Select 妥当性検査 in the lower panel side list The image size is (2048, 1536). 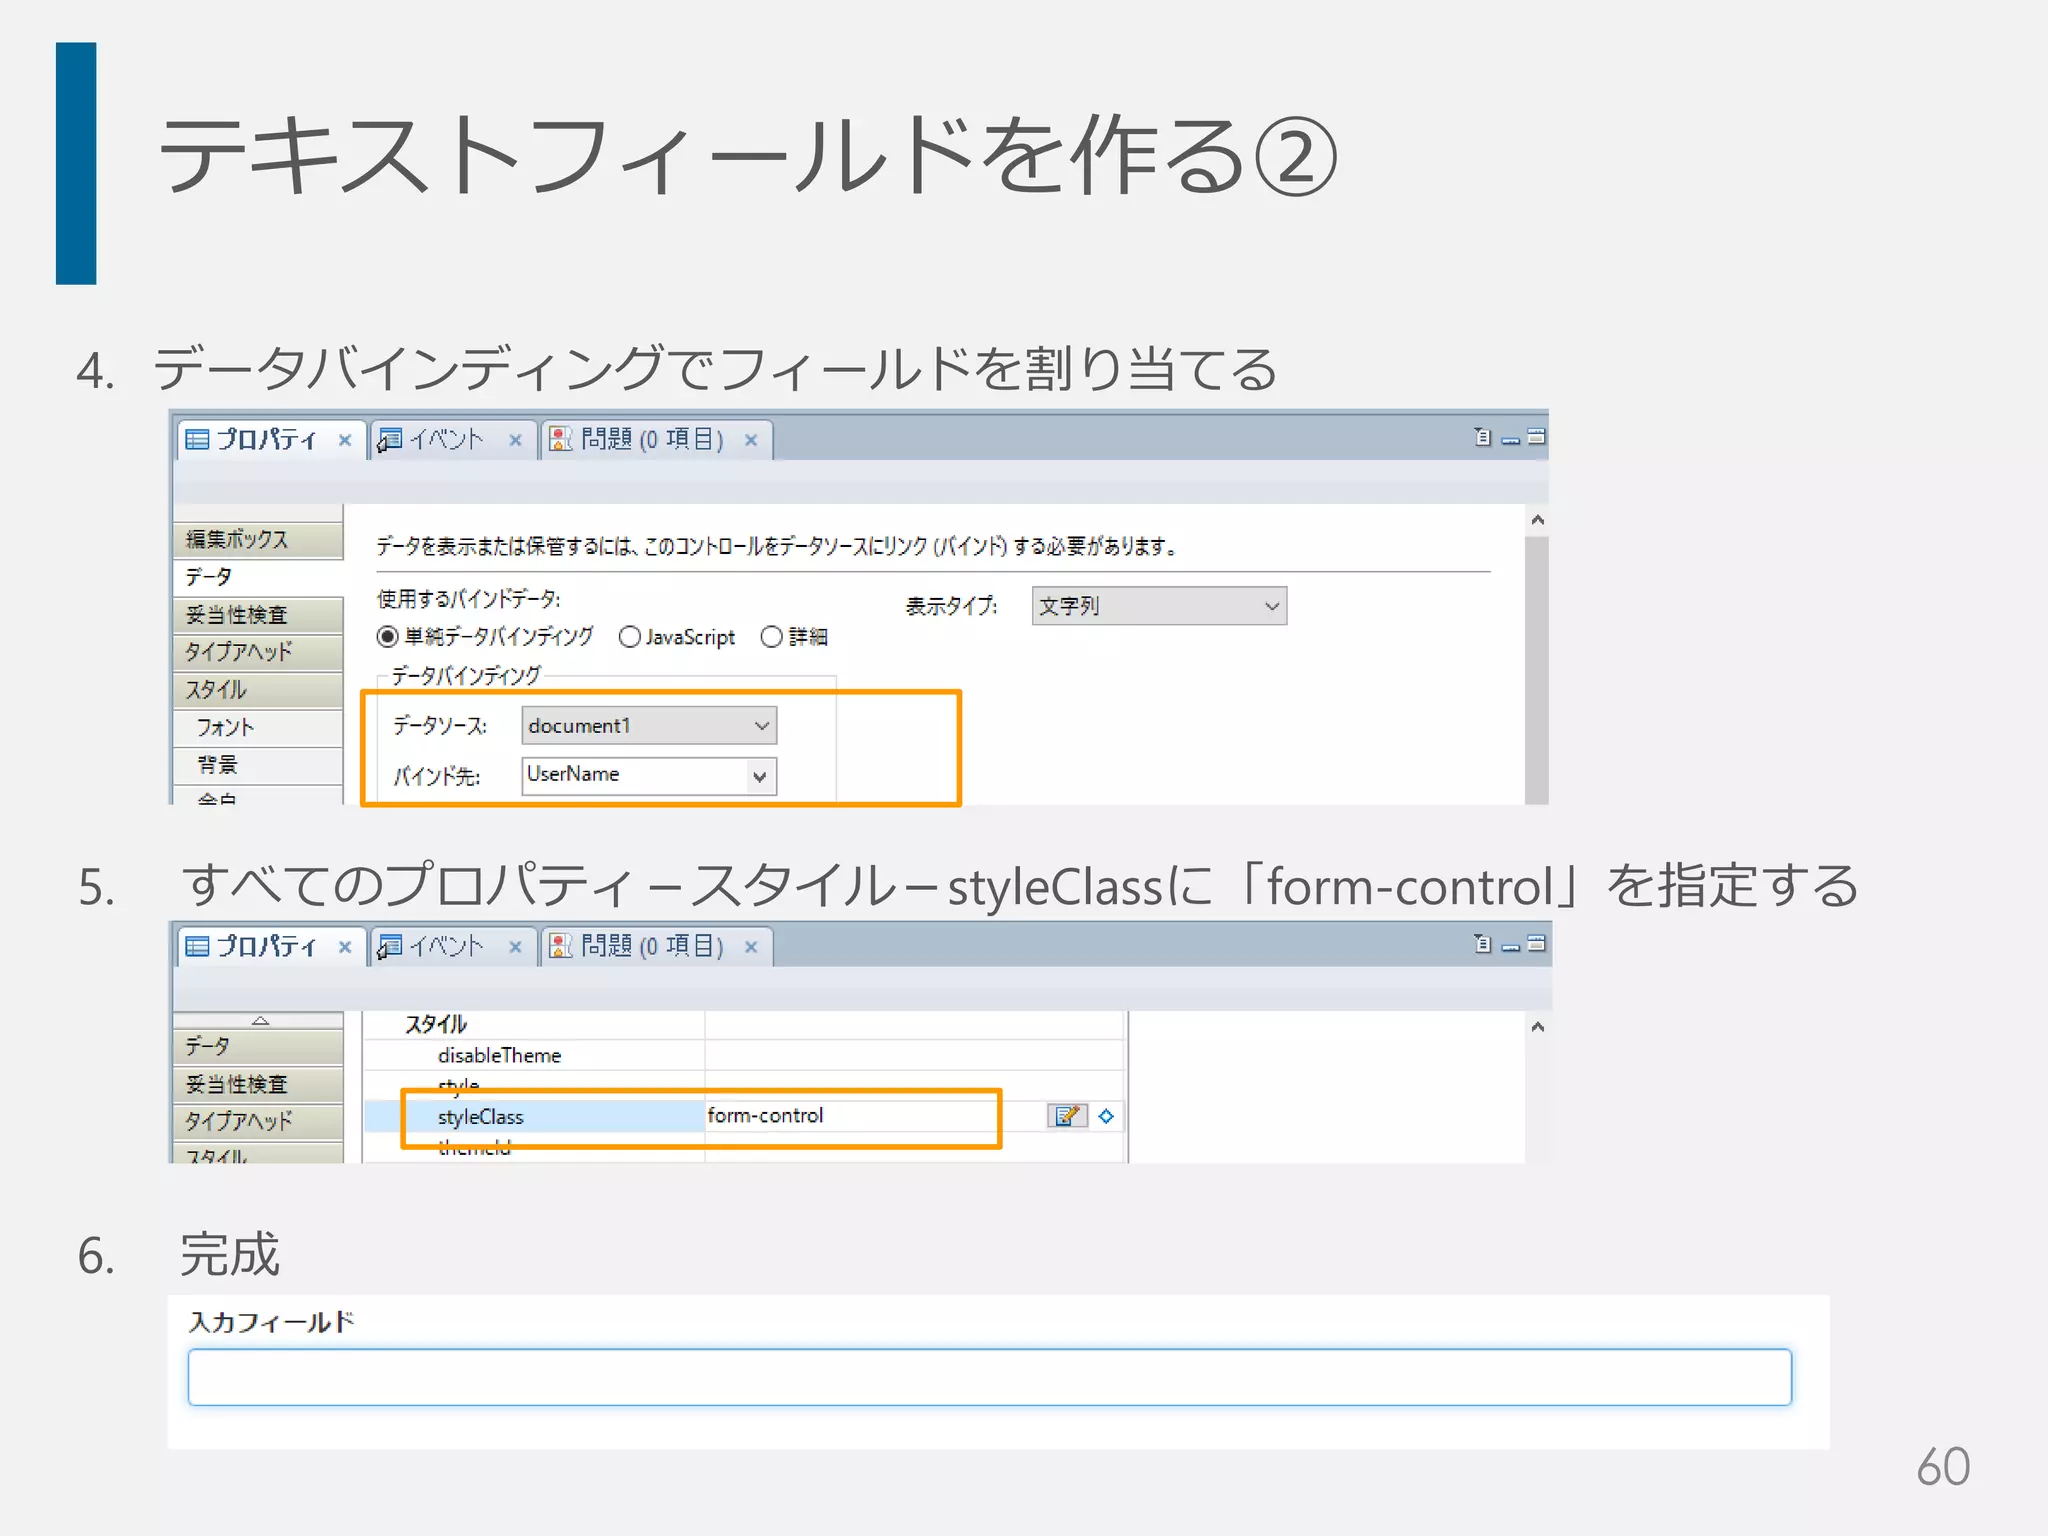(x=258, y=1084)
